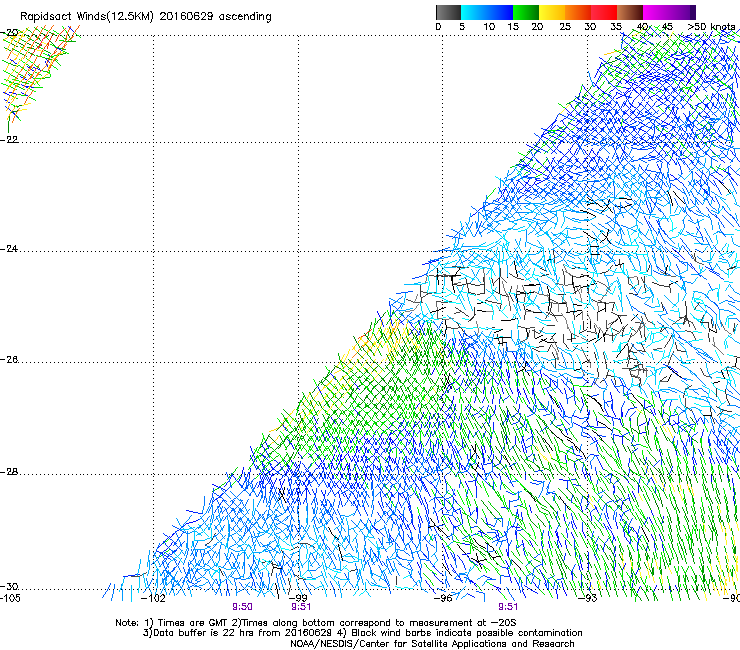The image size is (740, 650).
Task: Click the '>50 knots' legend label
Action: pyautogui.click(x=711, y=27)
